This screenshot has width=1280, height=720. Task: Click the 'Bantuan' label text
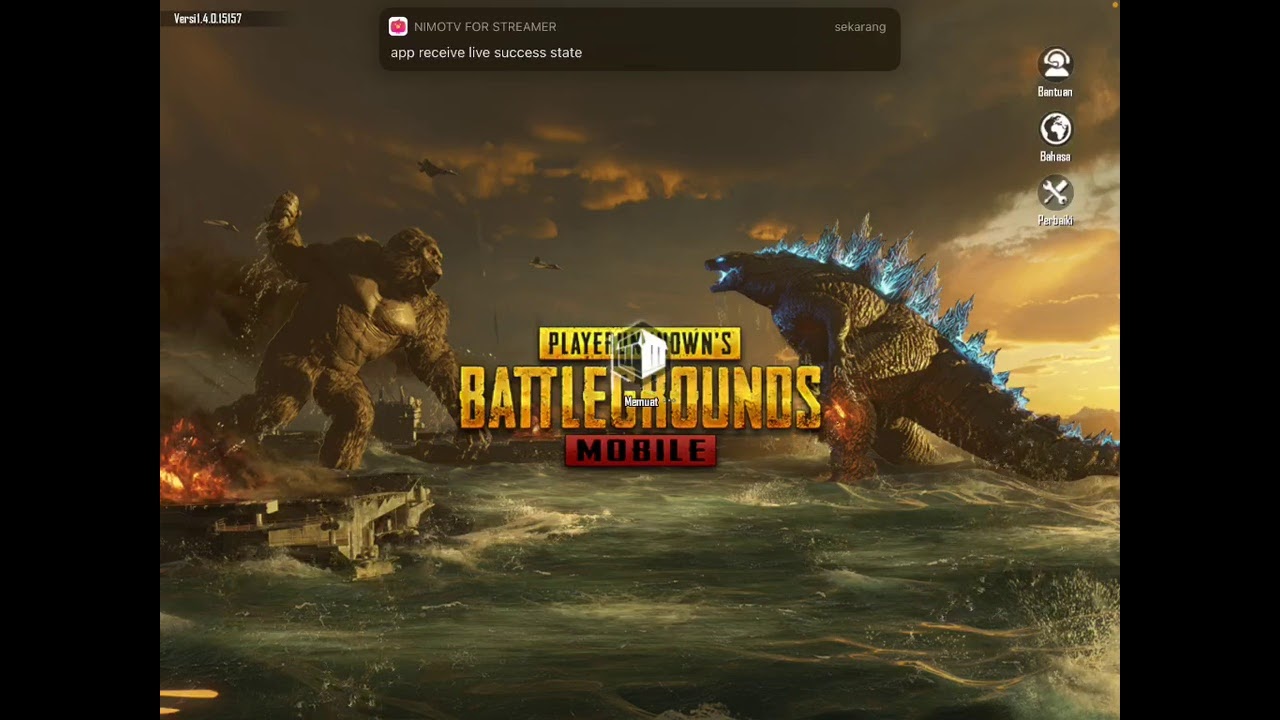(1055, 92)
